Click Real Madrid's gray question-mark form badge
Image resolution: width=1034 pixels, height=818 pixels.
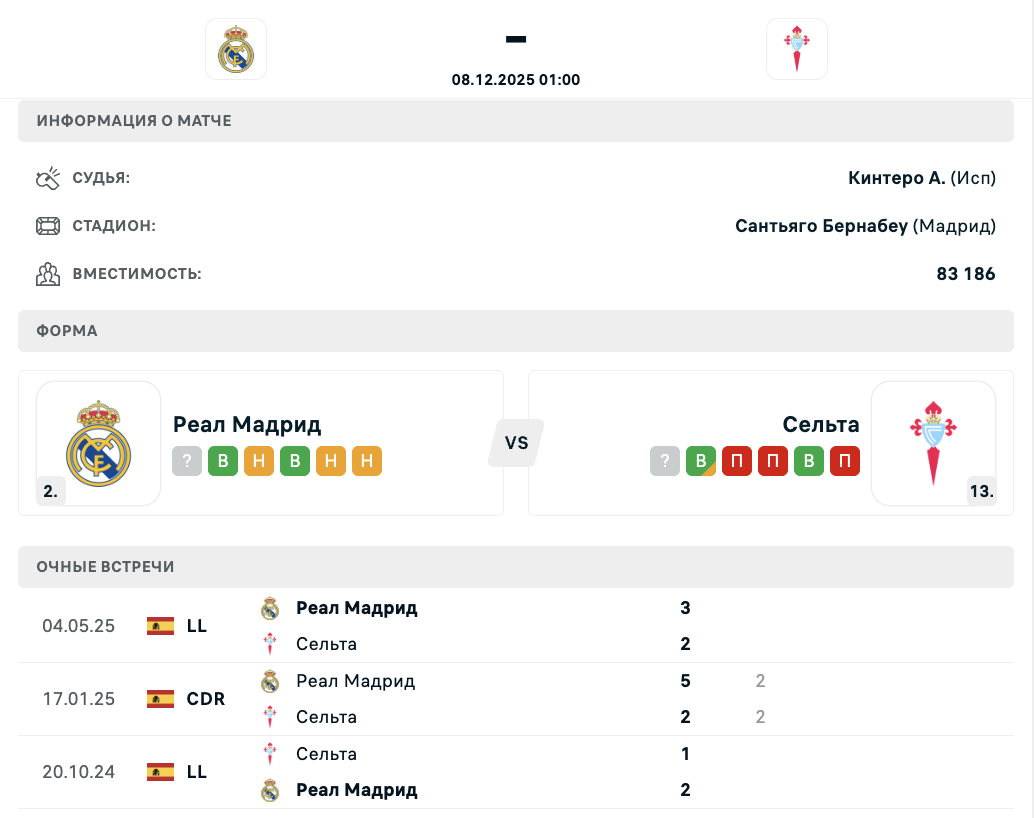[187, 461]
